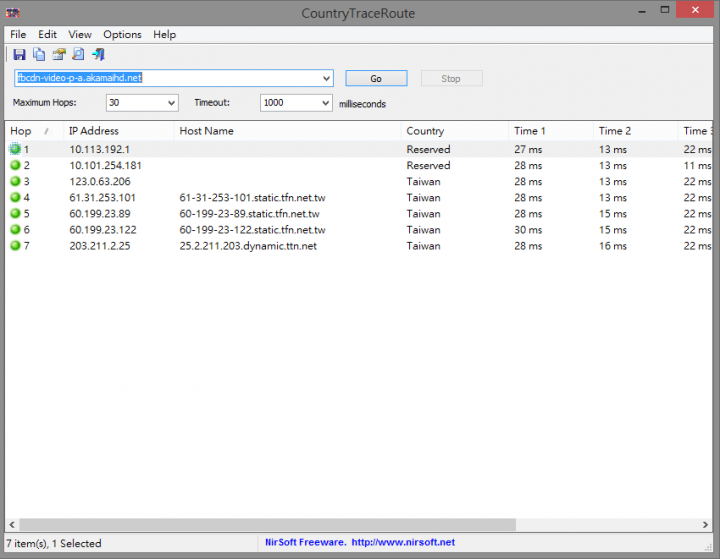
Task: Sort by the Hop column header
Action: click(x=34, y=131)
